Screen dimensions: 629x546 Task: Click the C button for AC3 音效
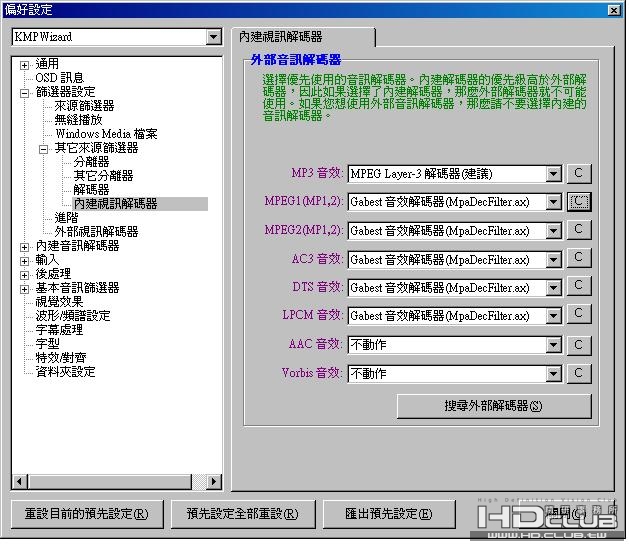[x=579, y=258]
